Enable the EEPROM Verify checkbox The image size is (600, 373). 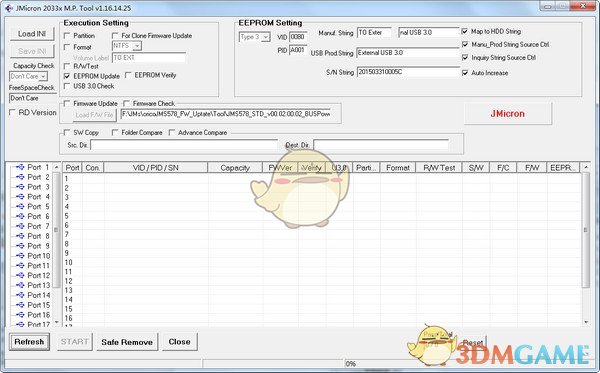(128, 75)
